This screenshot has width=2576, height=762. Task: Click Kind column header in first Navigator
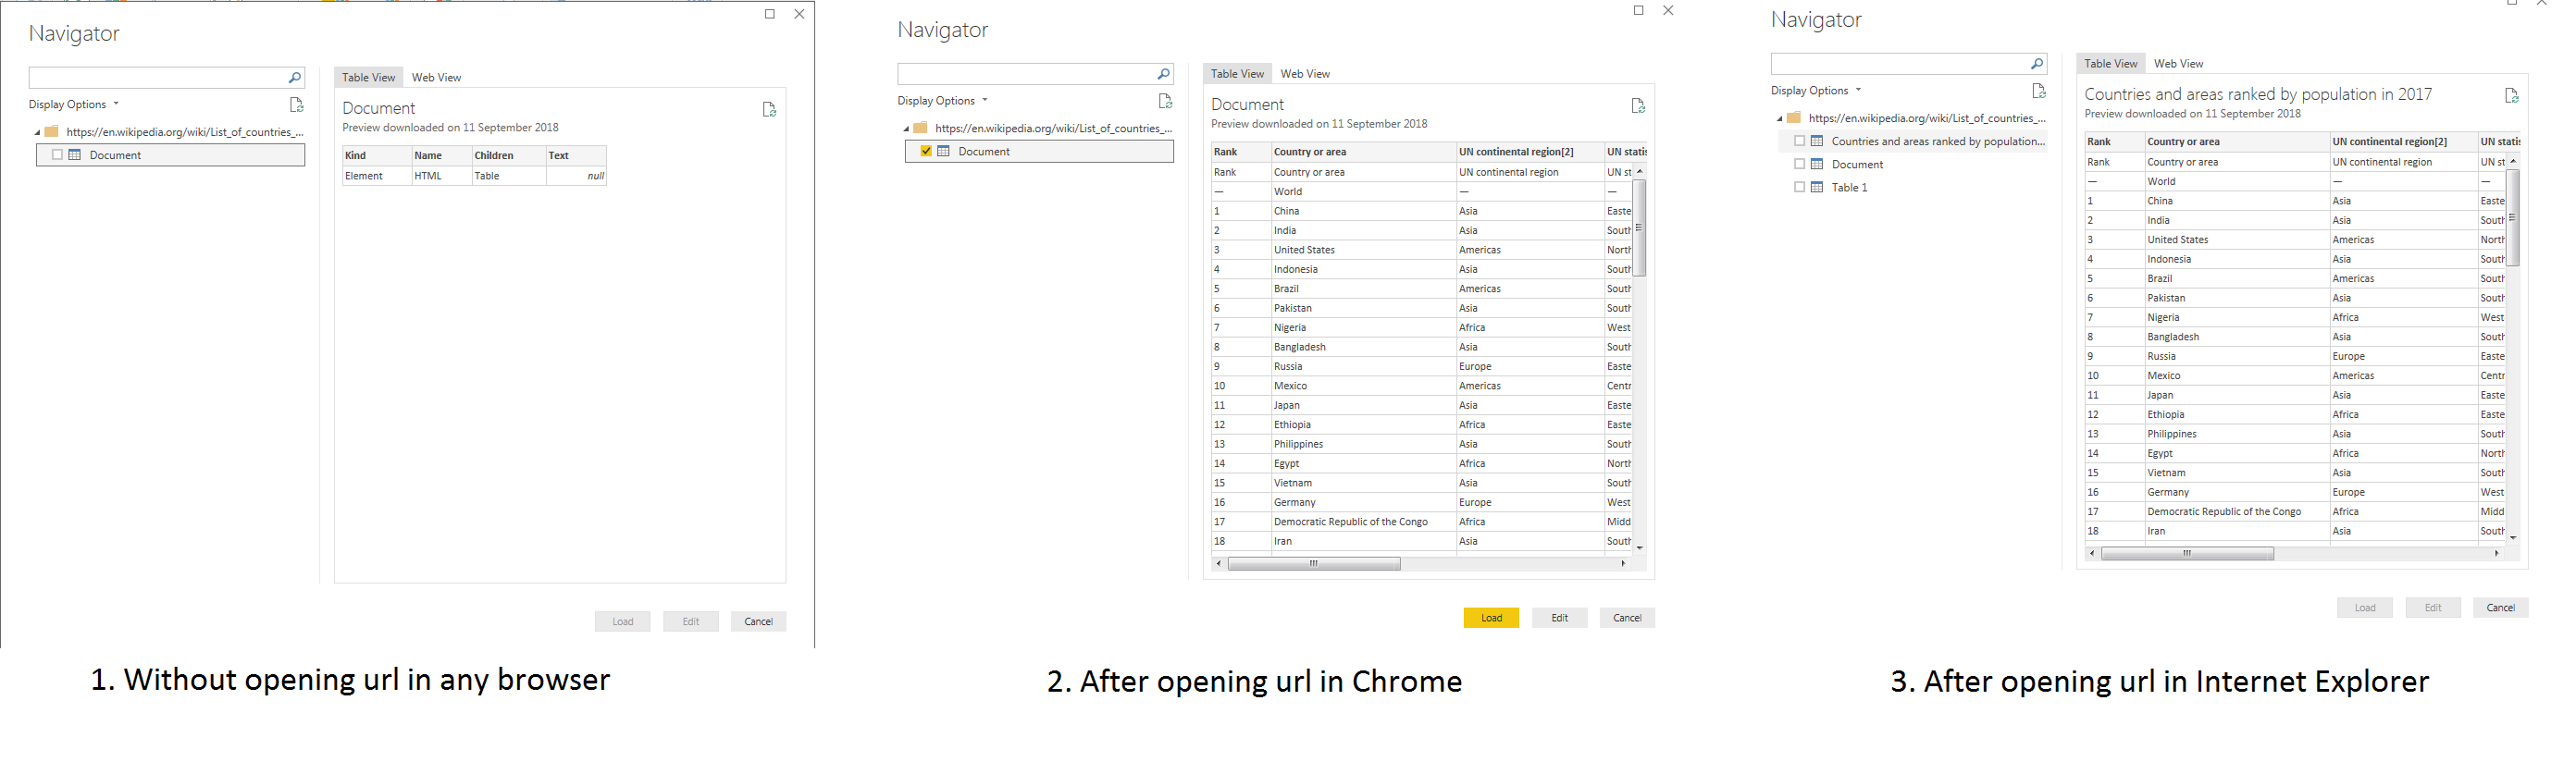coord(377,156)
